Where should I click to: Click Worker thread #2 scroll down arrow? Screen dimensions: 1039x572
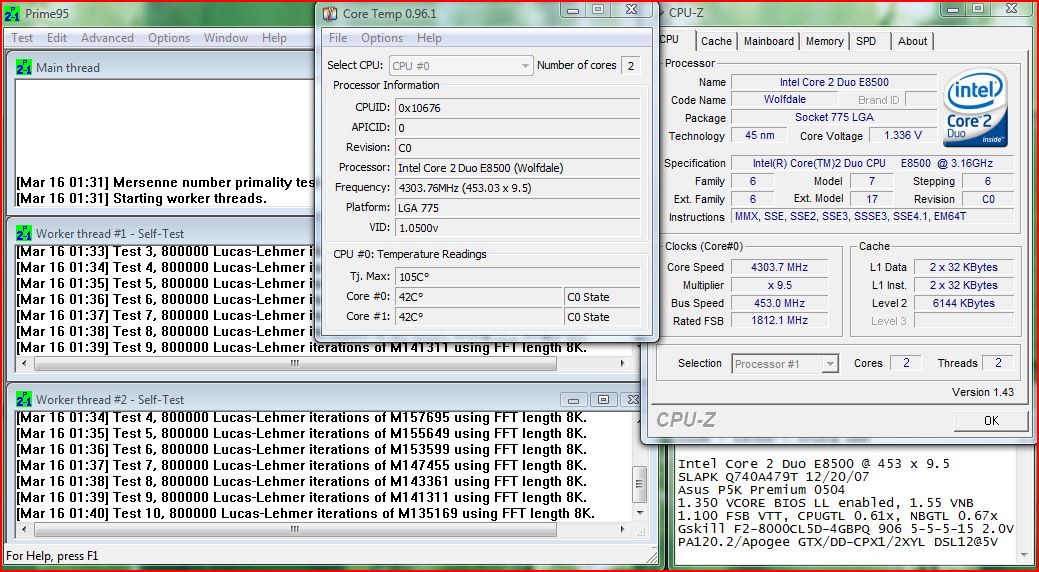[x=639, y=513]
